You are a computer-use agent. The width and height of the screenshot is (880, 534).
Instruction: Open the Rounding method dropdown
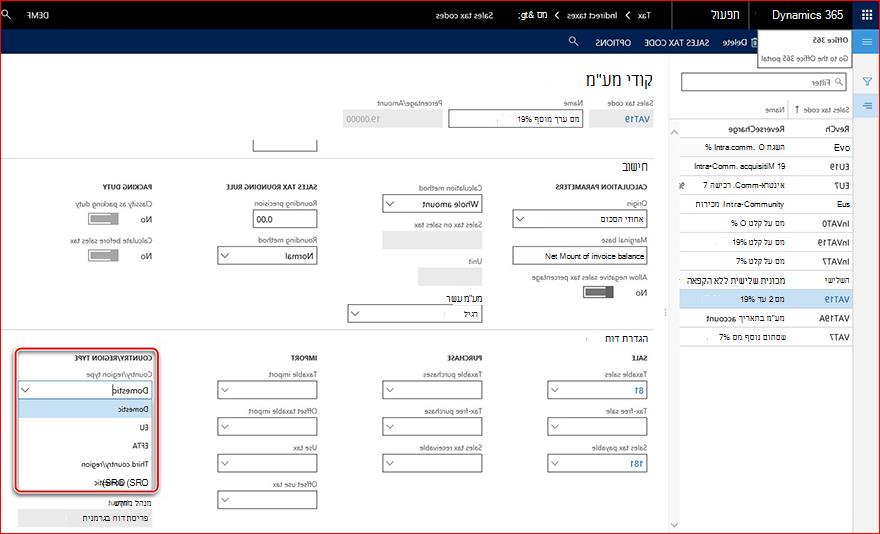click(225, 255)
